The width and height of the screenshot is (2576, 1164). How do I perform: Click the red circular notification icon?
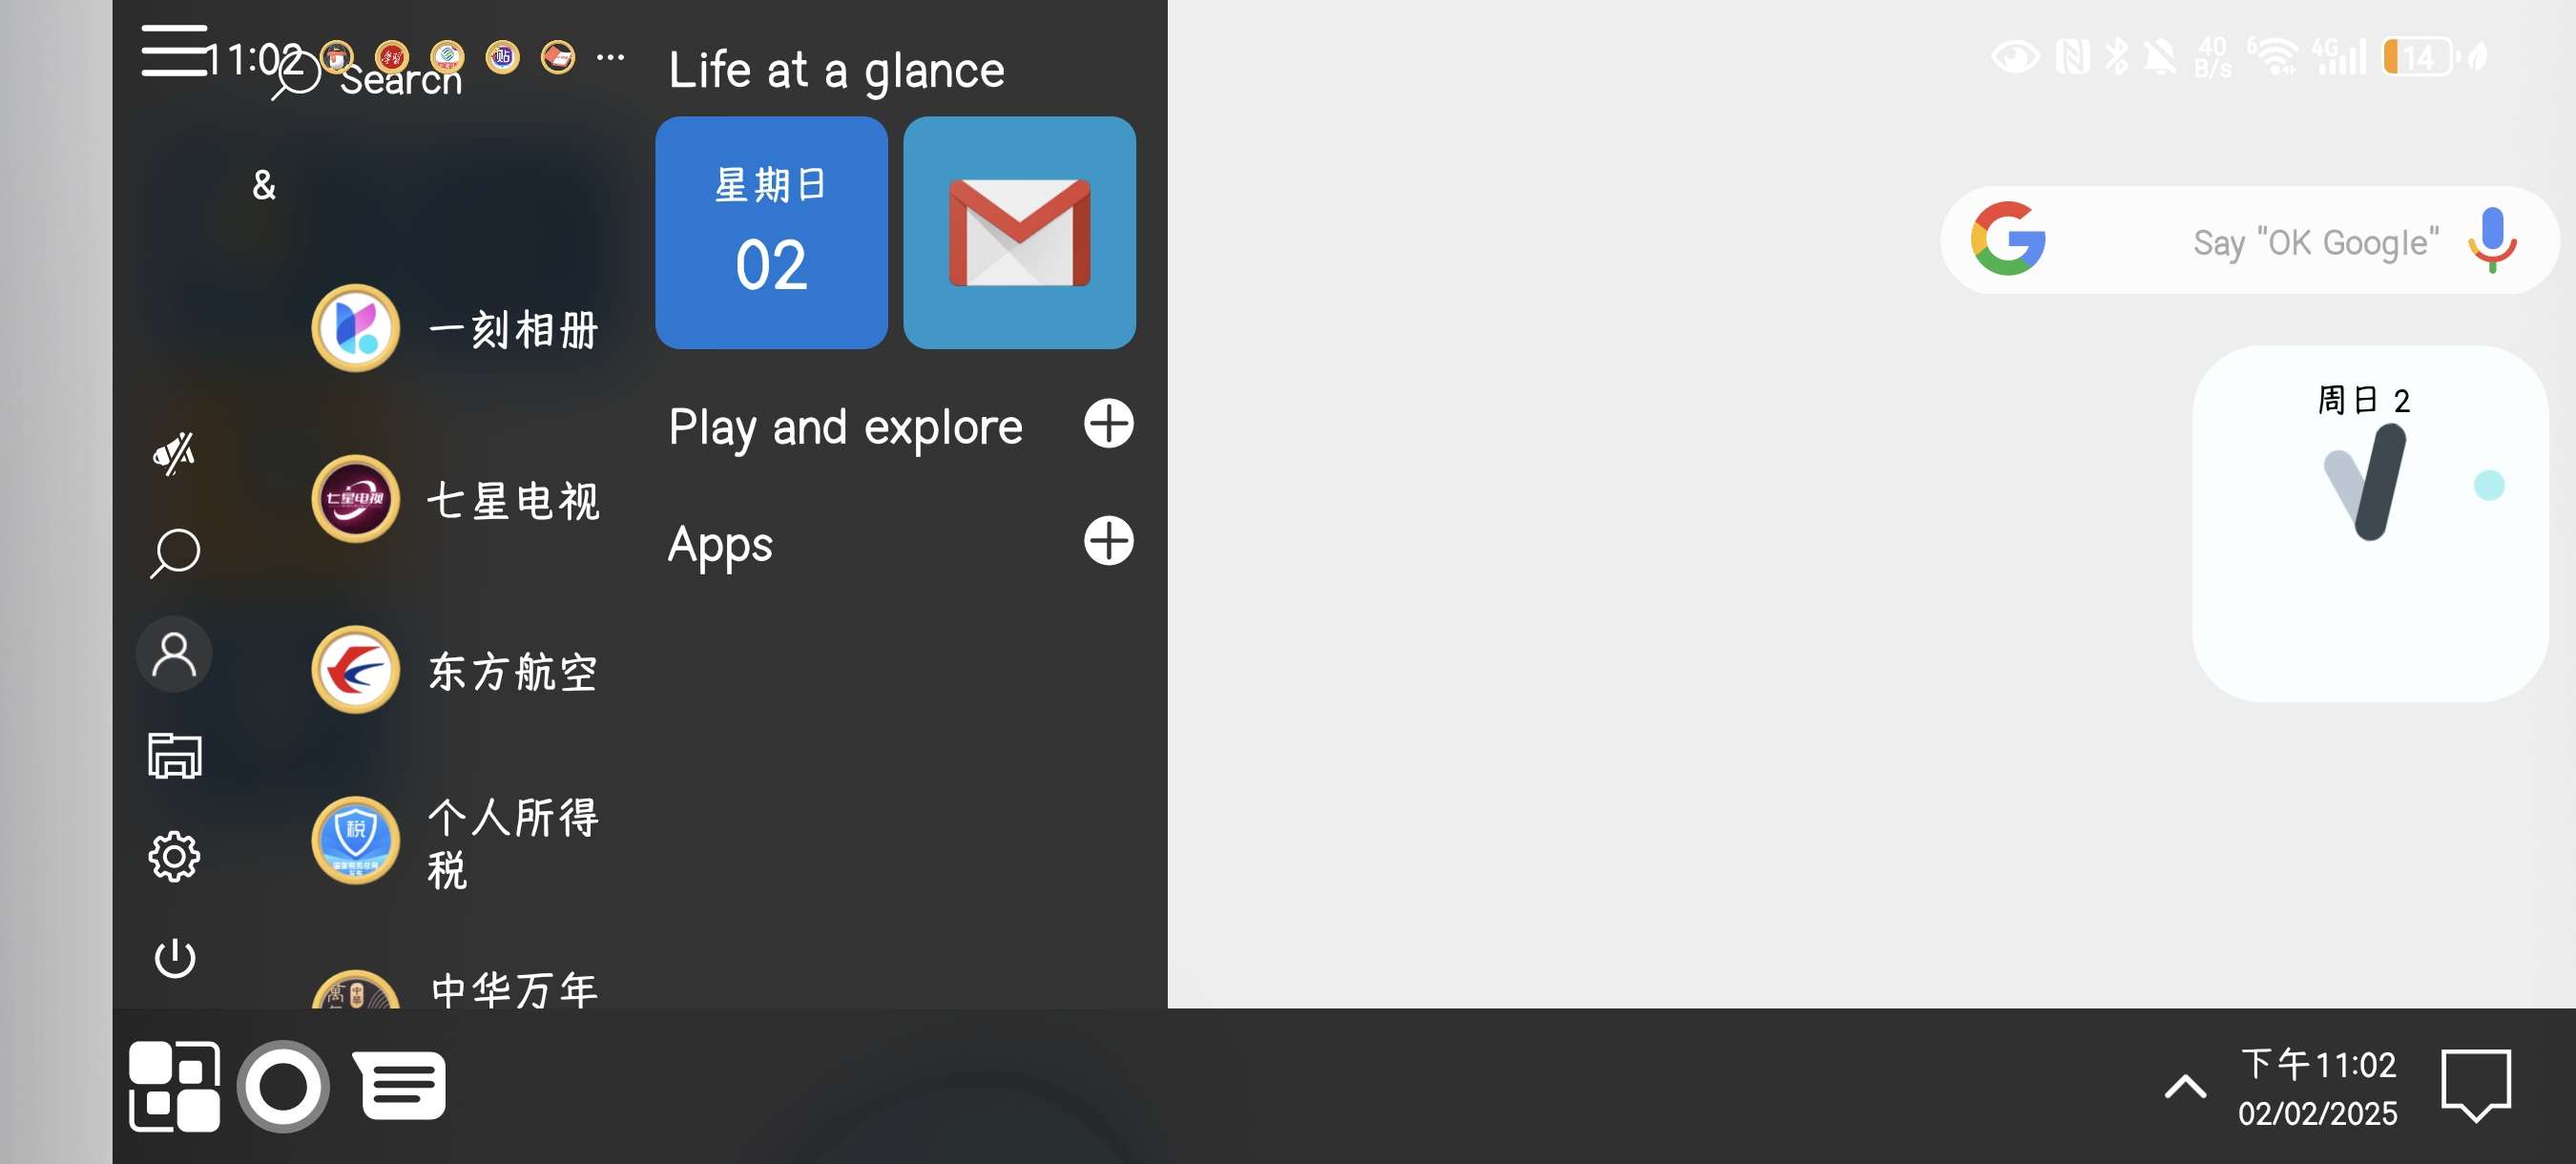tap(392, 57)
